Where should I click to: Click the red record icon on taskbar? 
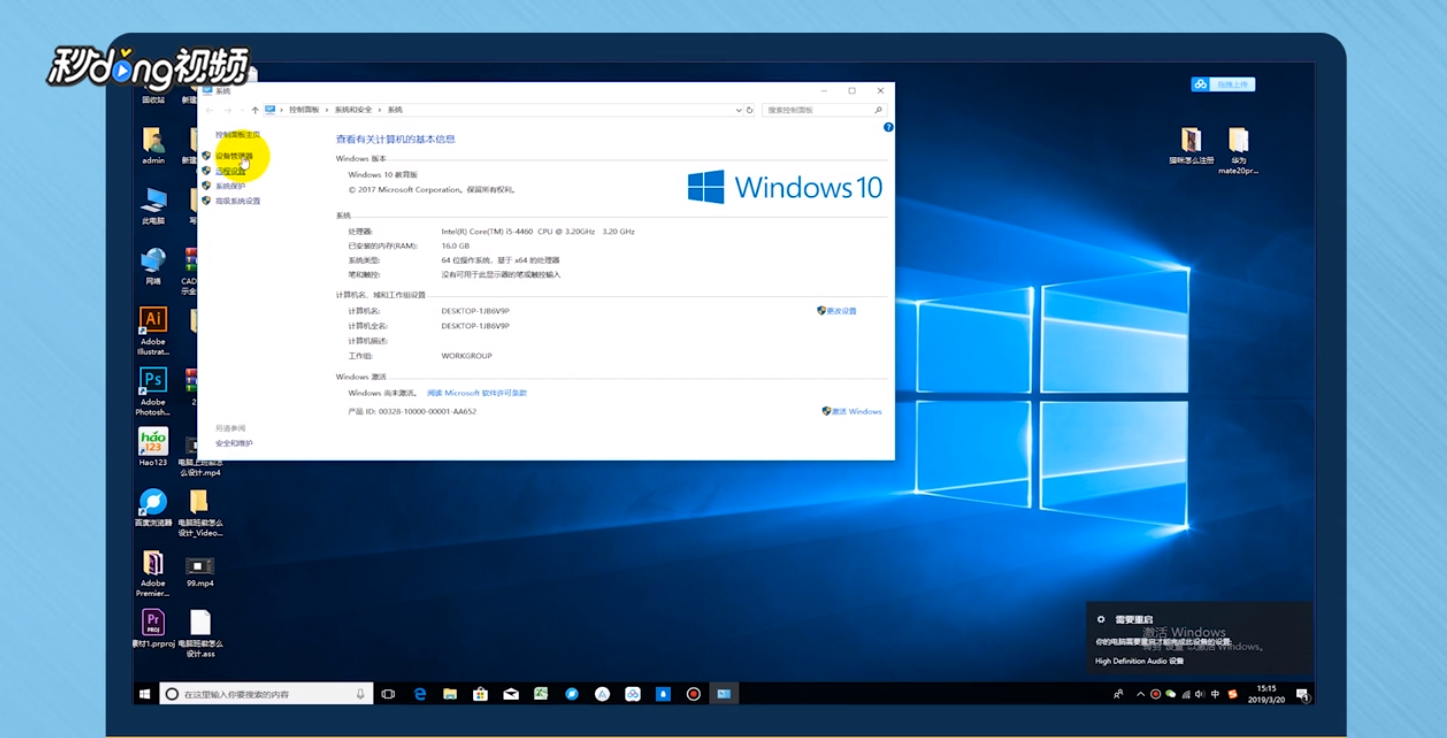[x=693, y=693]
